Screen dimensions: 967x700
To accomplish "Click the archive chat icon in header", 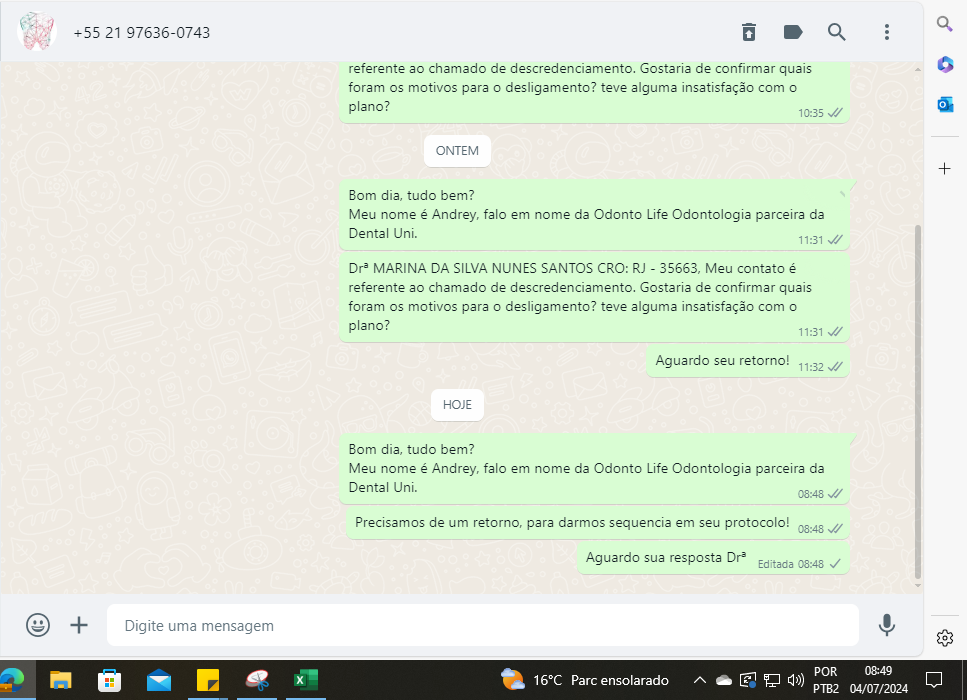I will pyautogui.click(x=749, y=32).
